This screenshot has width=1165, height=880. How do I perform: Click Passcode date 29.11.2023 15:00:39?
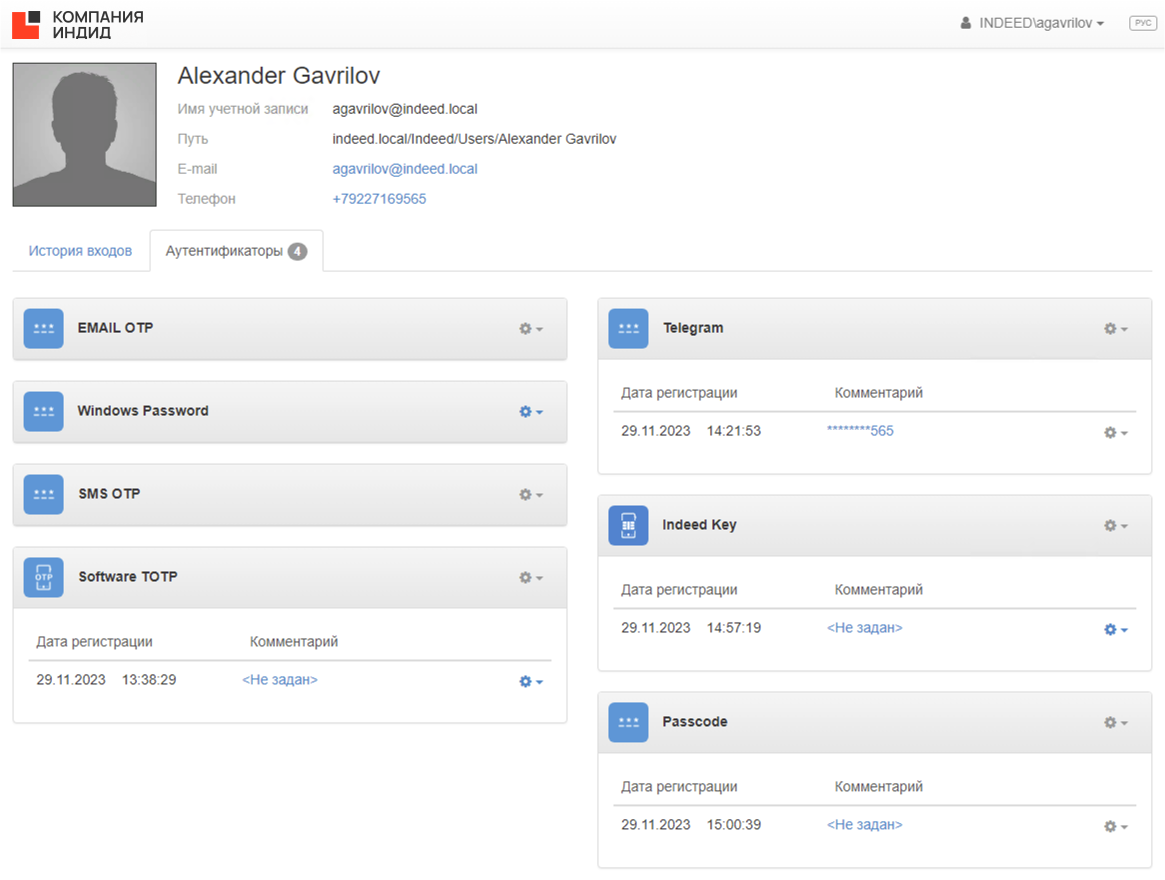point(691,825)
